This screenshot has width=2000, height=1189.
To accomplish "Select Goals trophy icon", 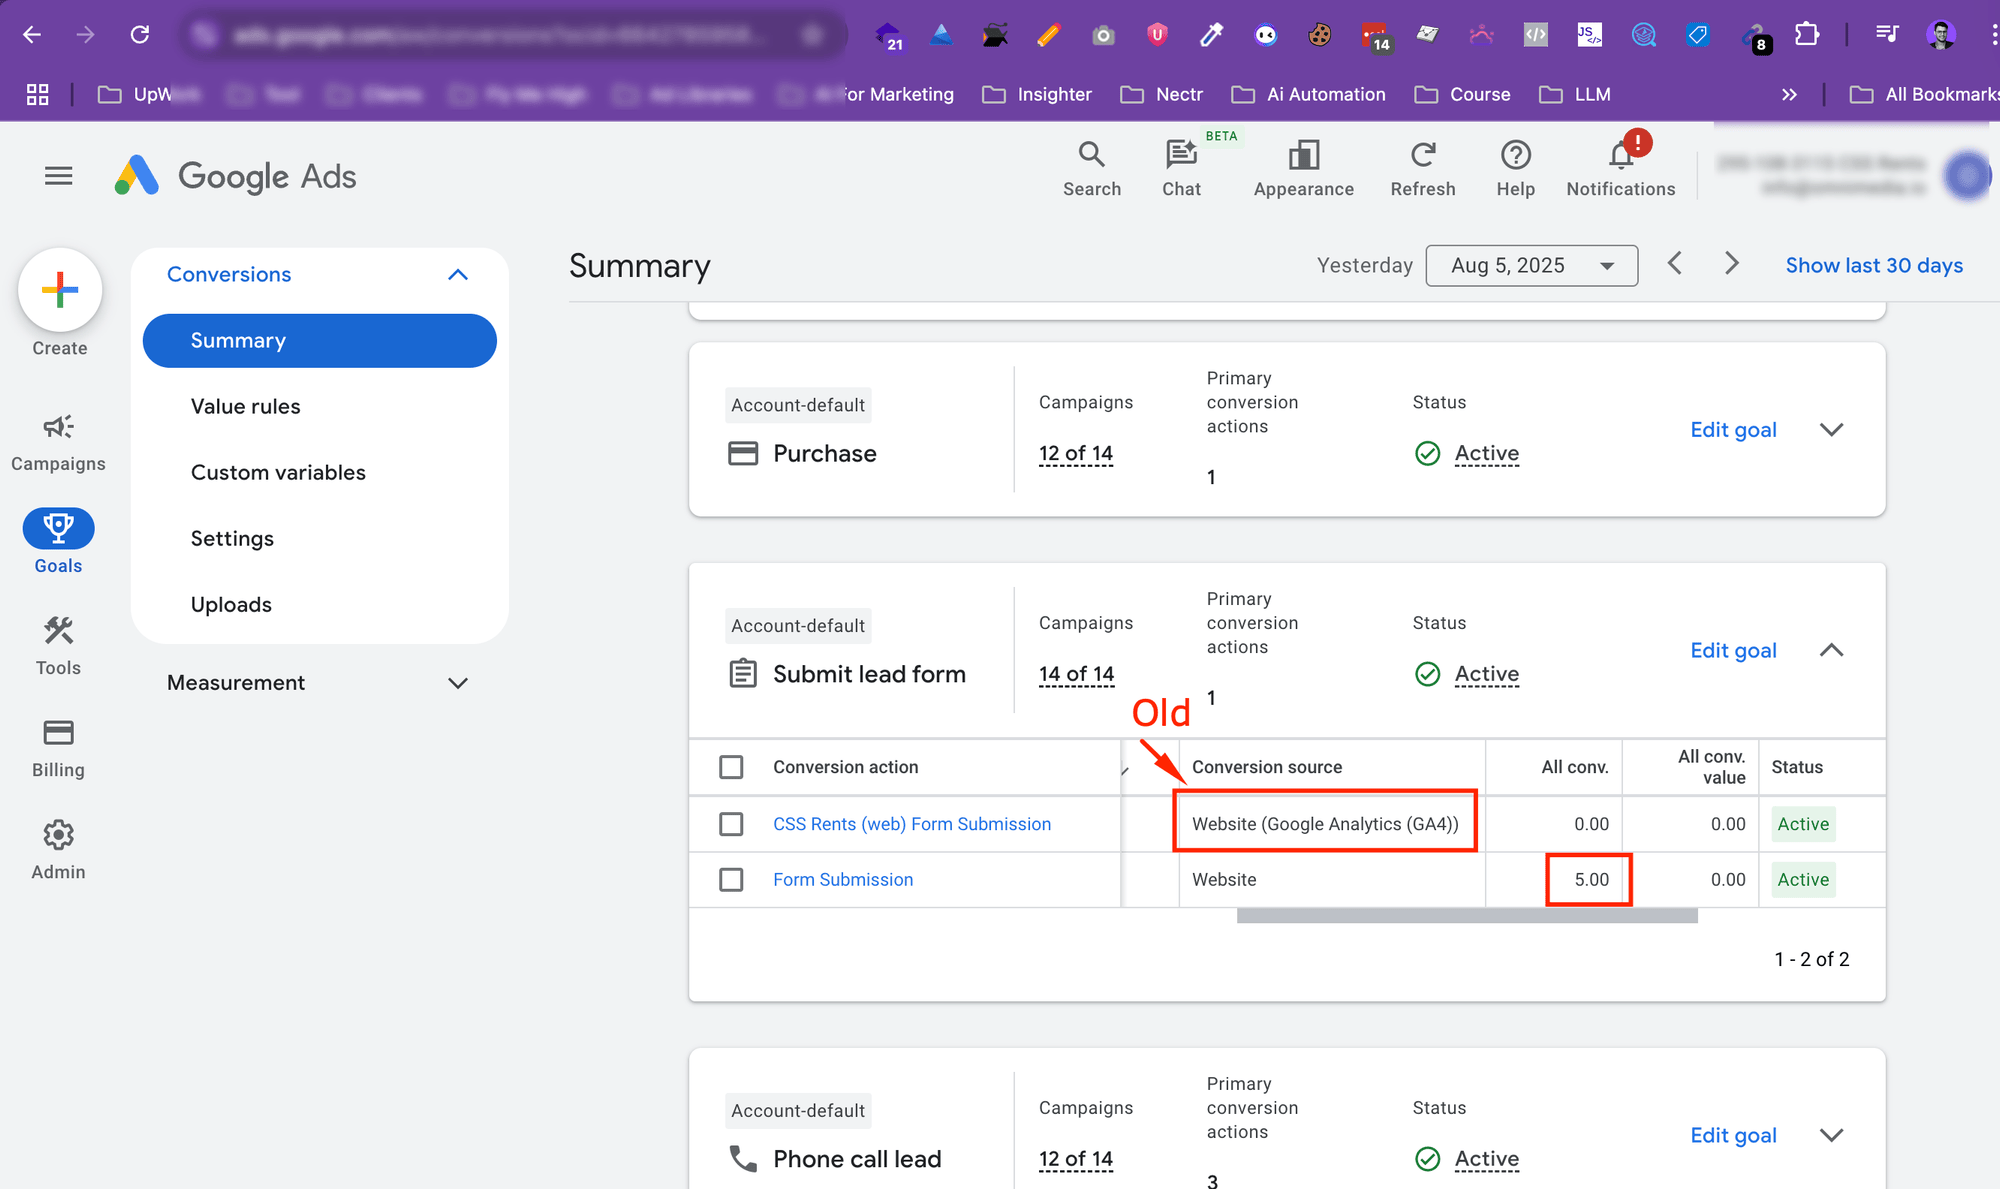I will [58, 528].
